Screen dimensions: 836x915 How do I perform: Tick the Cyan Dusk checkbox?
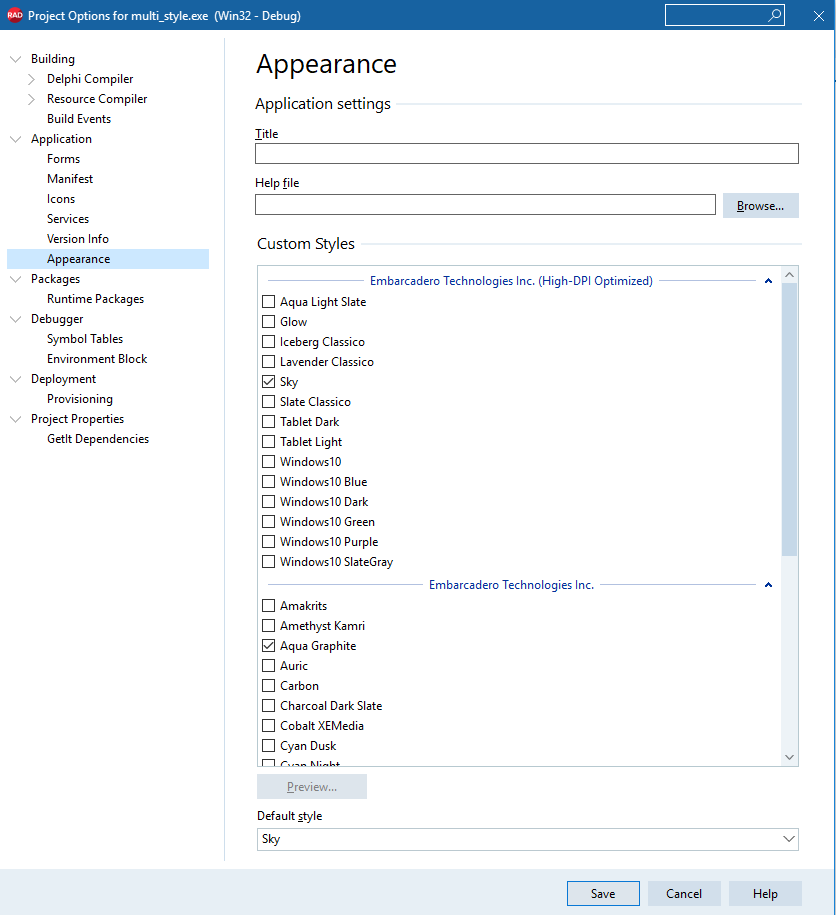(x=268, y=746)
